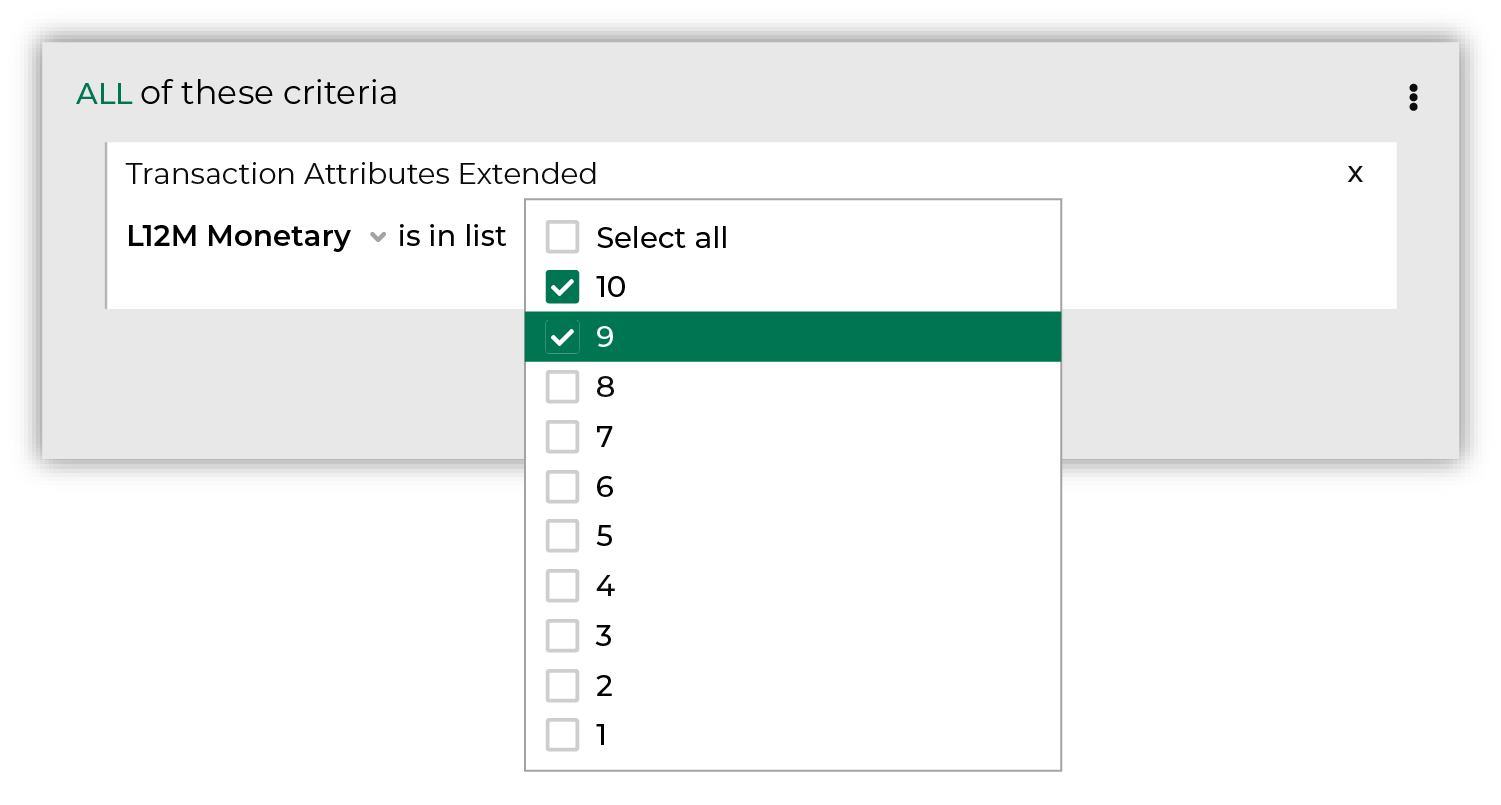This screenshot has width=1501, height=805.
Task: Click the highlighted 9 row in list
Action: [793, 337]
